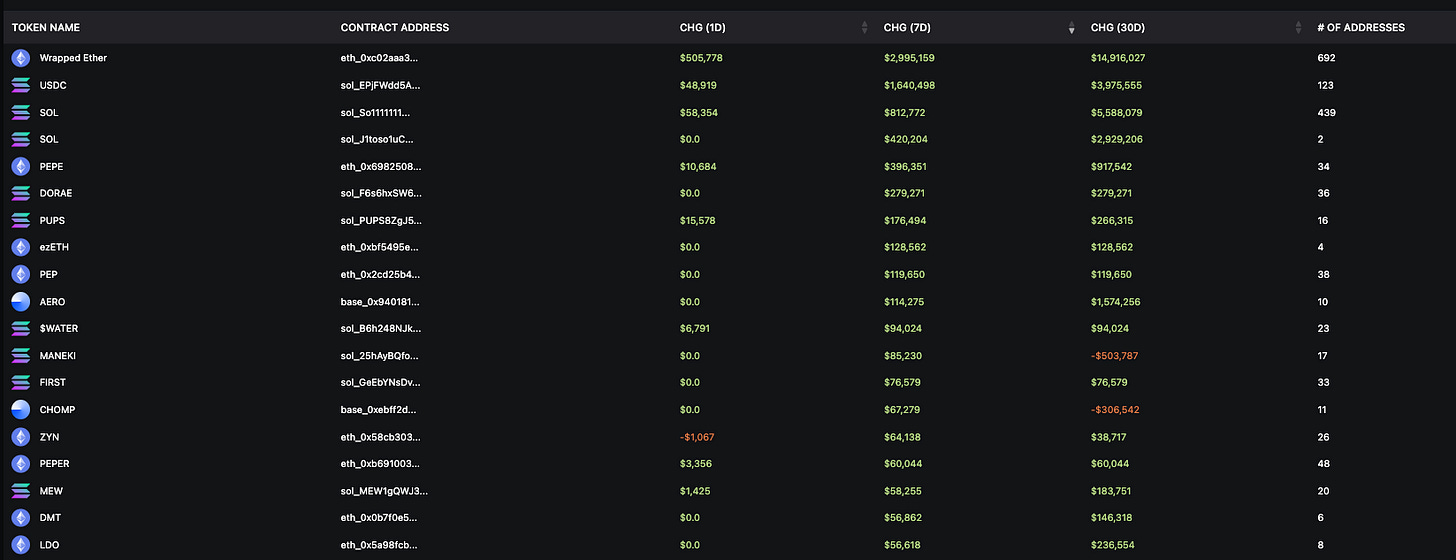Click the 1D change value $48,919
1456x560 pixels.
pos(698,85)
